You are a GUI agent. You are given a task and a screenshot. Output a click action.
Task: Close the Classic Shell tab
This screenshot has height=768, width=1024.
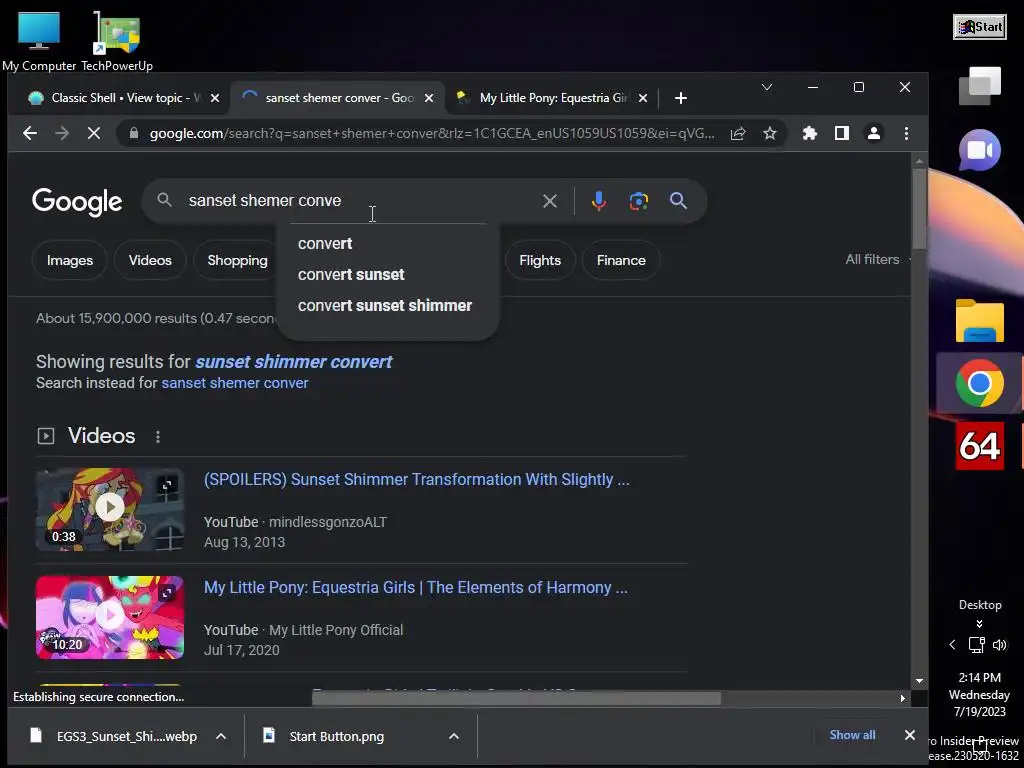point(215,98)
